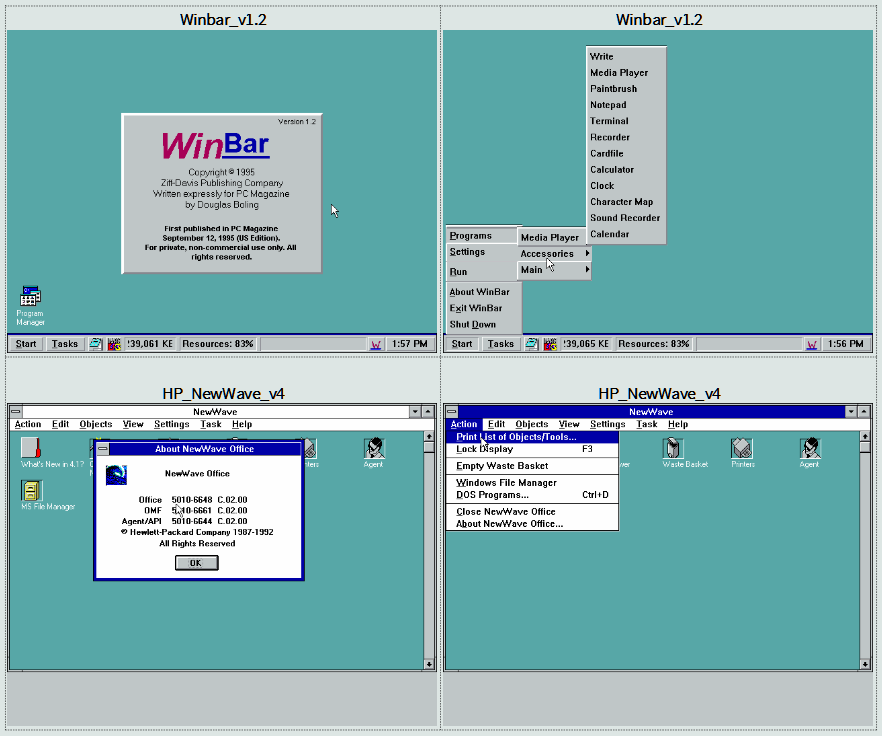The image size is (882, 736).
Task: Select Media Player listed between Write and Paintbrush
Action: (x=626, y=73)
